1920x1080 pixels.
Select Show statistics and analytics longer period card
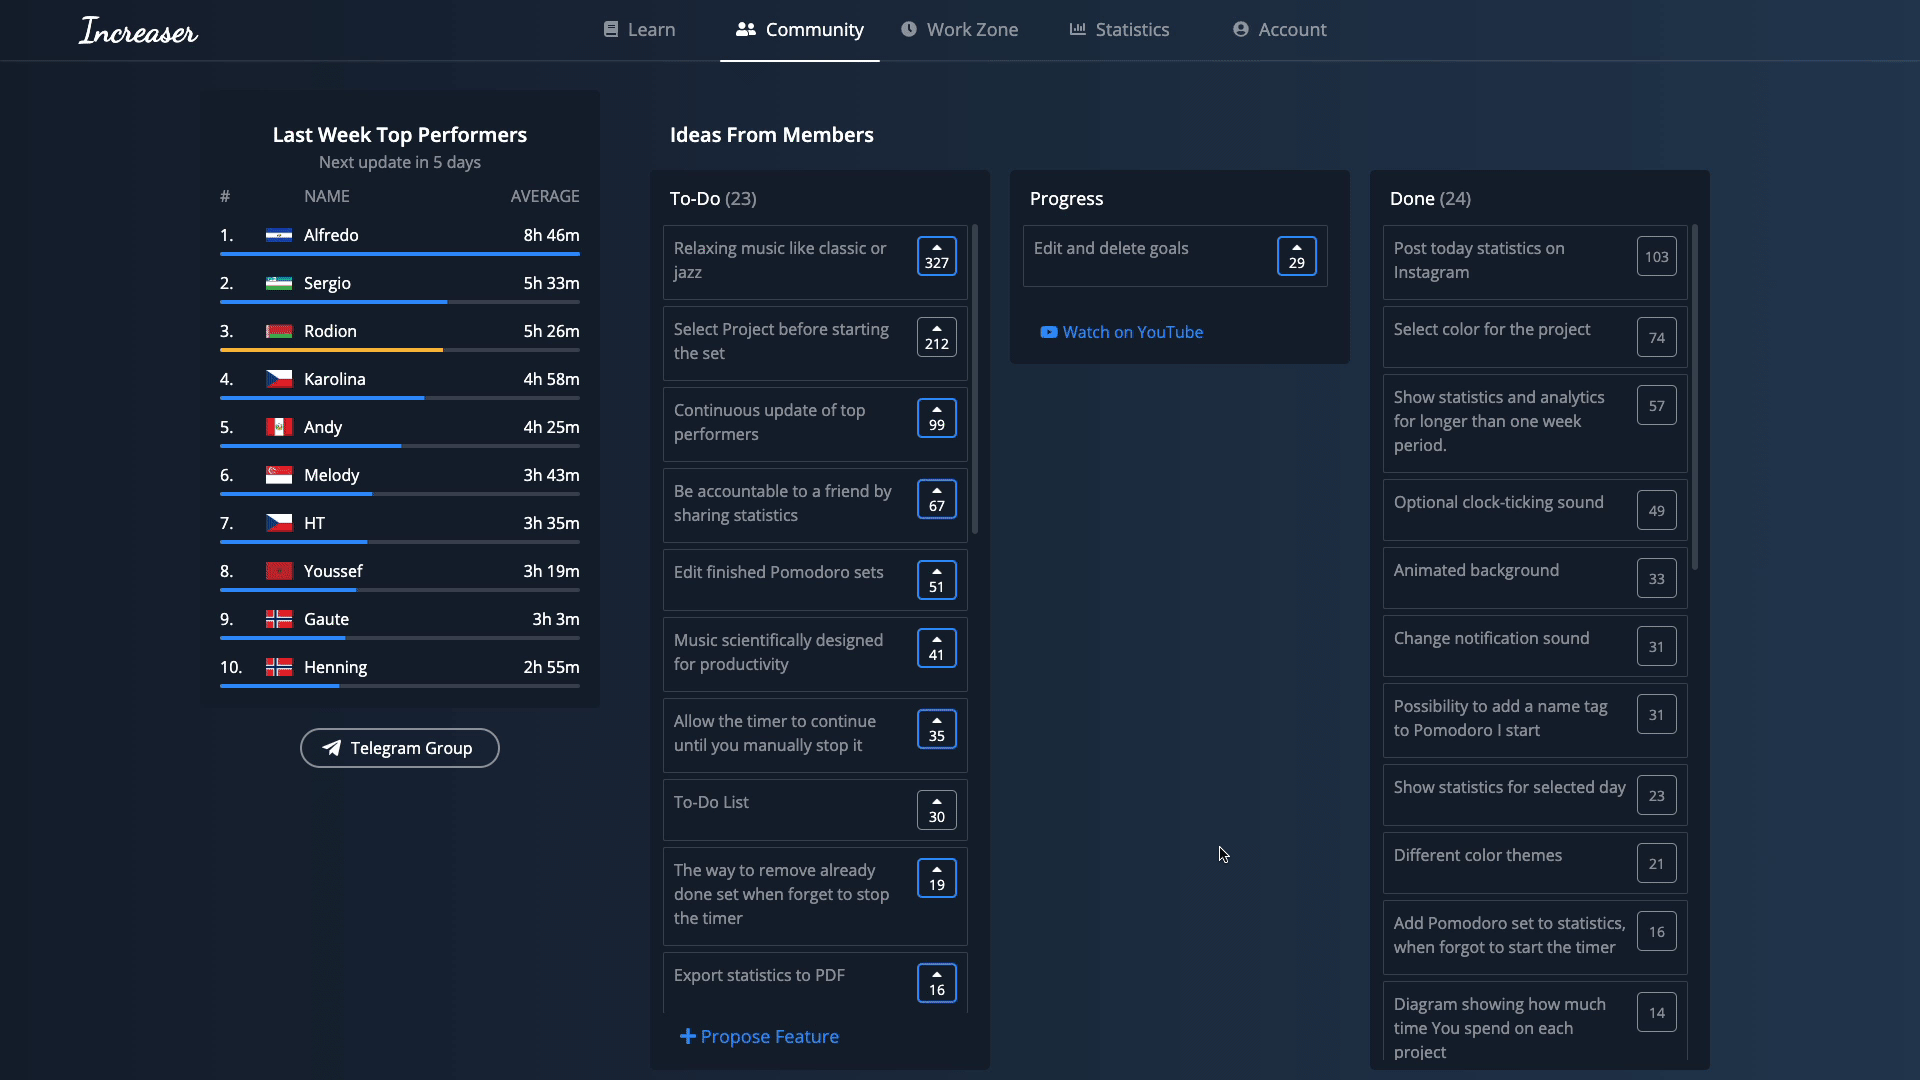[x=1535, y=423]
